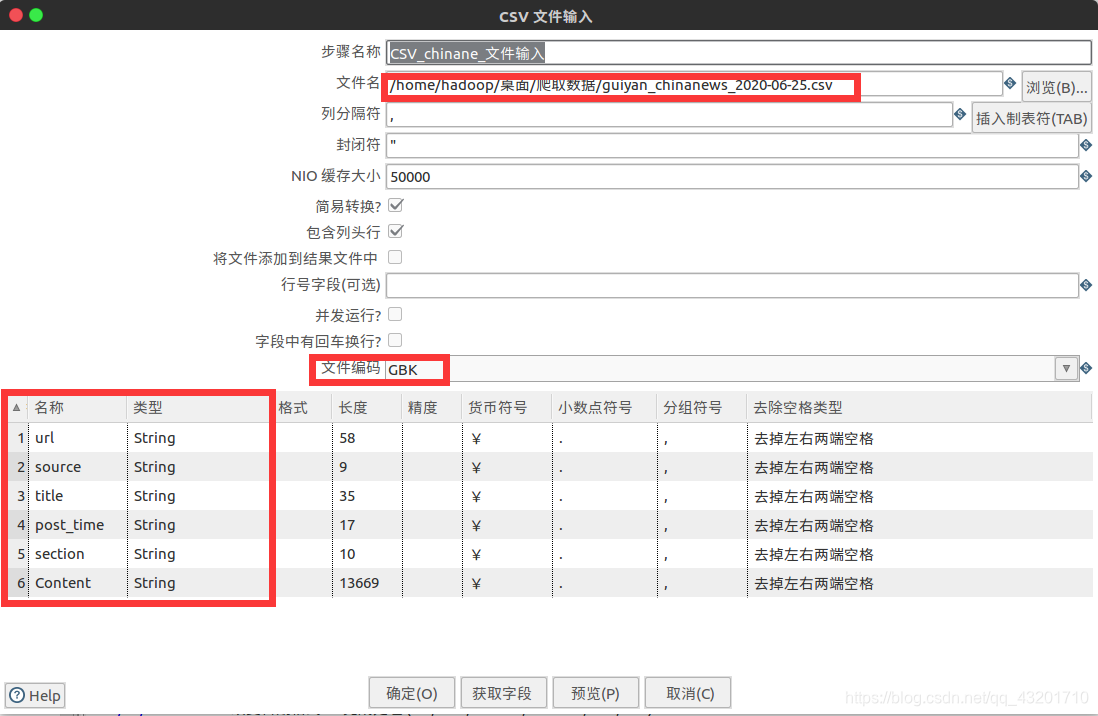The image size is (1098, 716).
Task: Click length value 10 in section row
Action: click(367, 553)
